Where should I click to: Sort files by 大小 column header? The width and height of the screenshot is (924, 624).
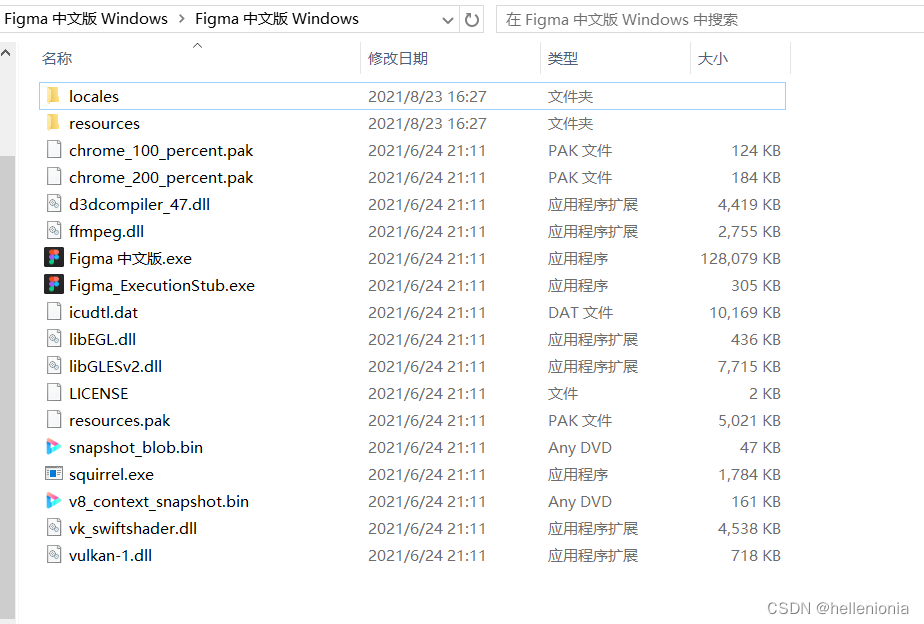712,58
